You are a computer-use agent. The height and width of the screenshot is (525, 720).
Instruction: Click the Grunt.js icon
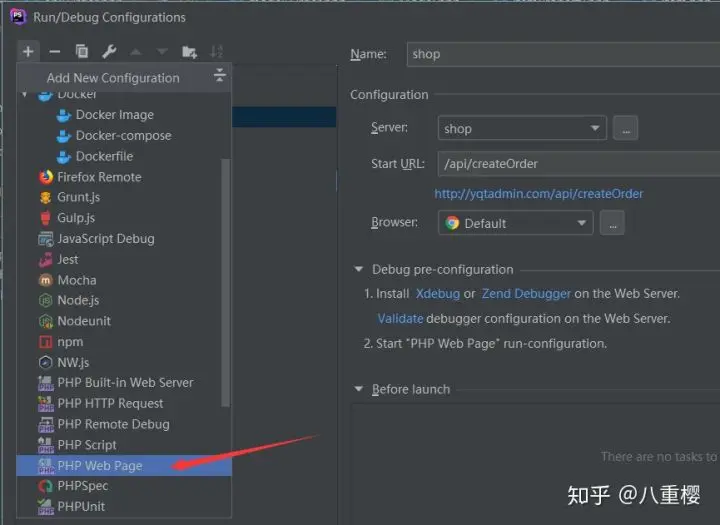(x=45, y=198)
